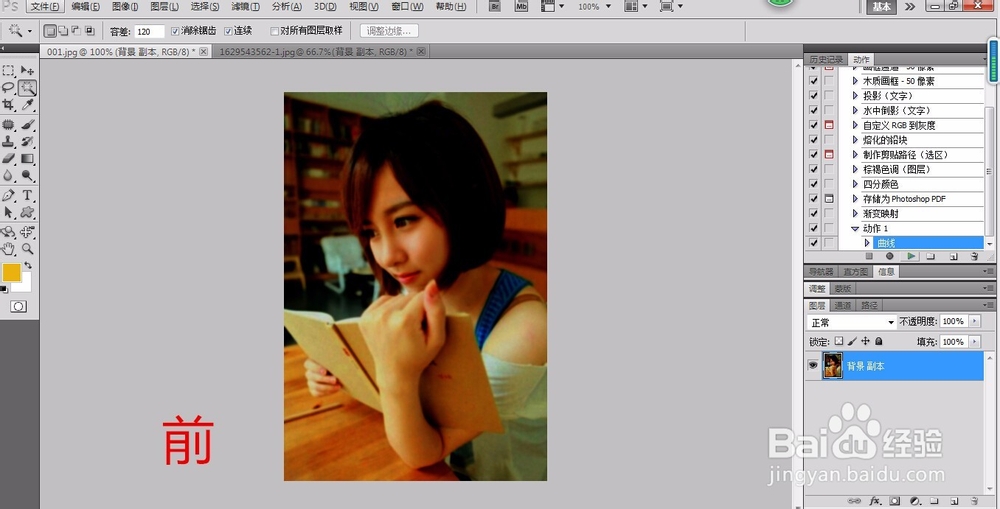Select the Crop tool
This screenshot has width=1000, height=509.
coord(8,105)
